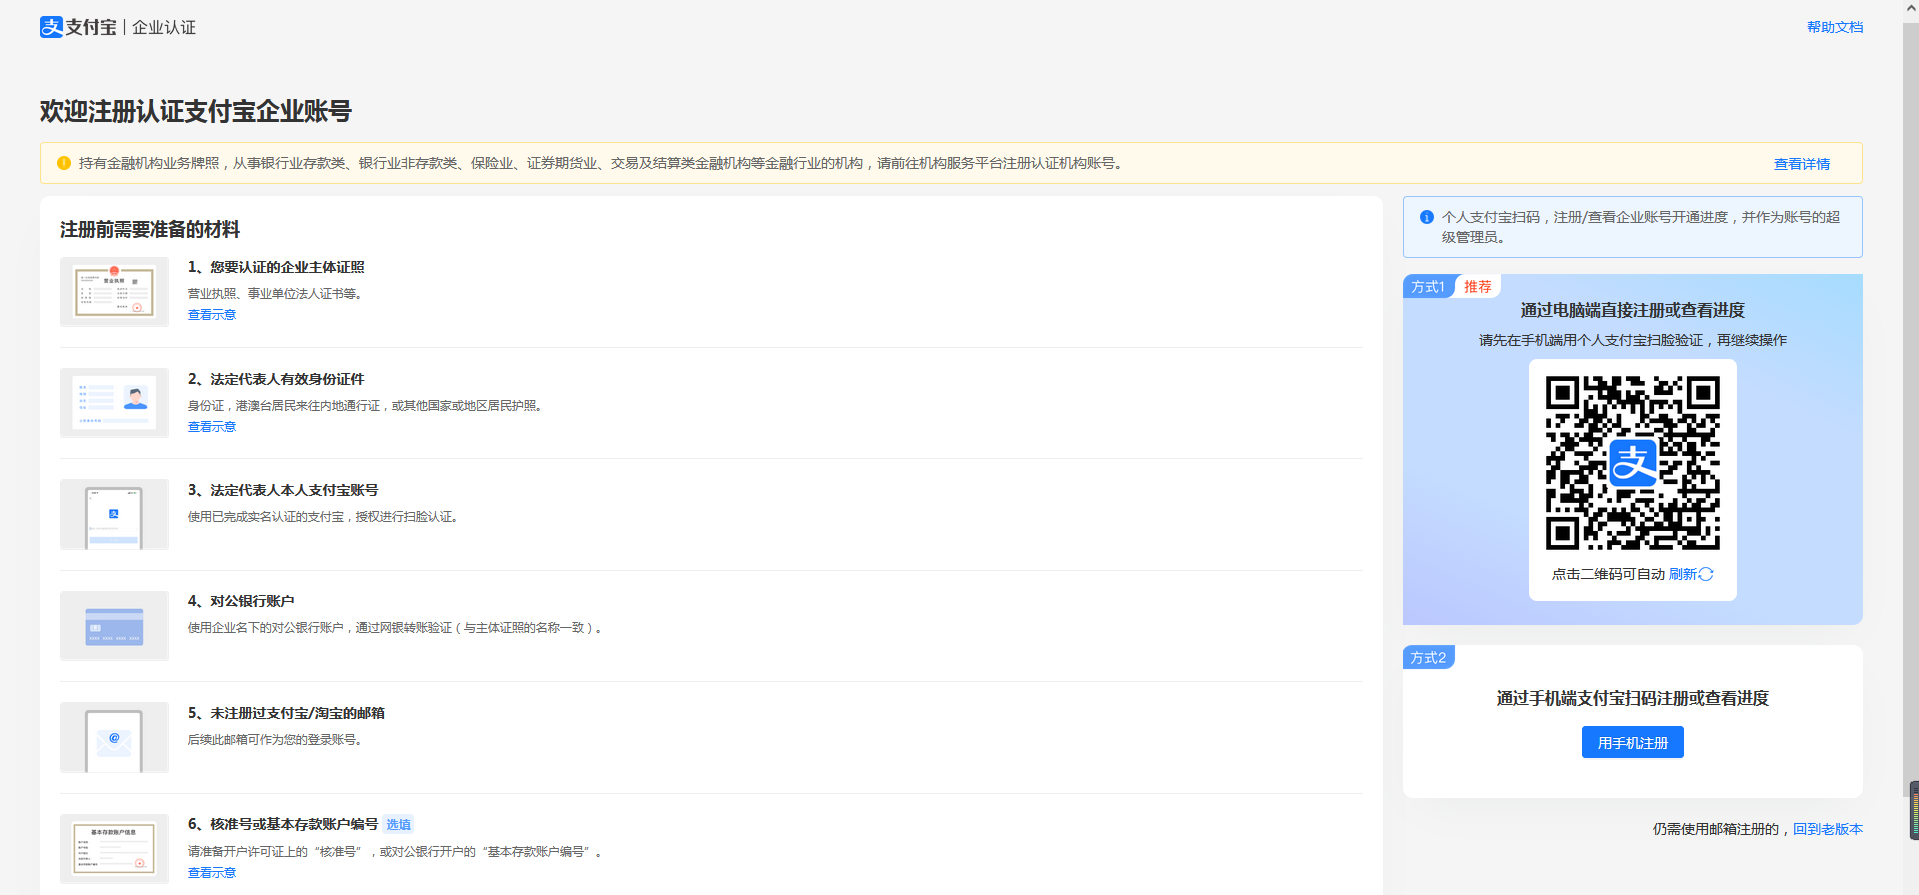The image size is (1919, 895).
Task: Click the email envelope illustration
Action: [114, 738]
